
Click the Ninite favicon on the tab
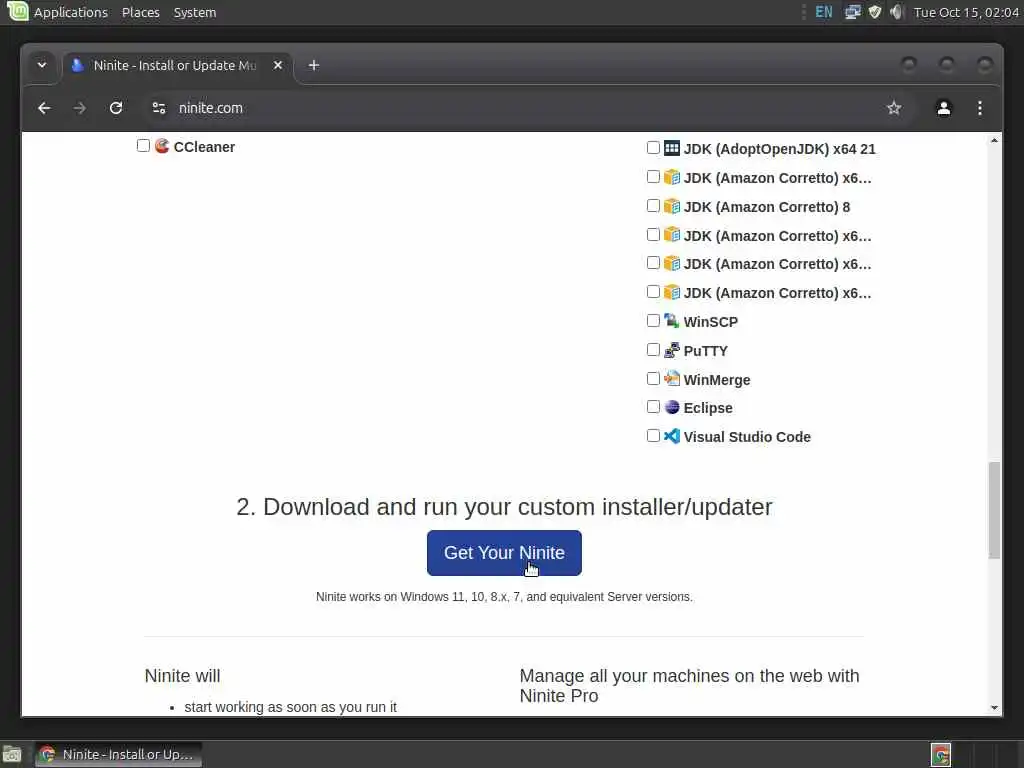click(78, 65)
